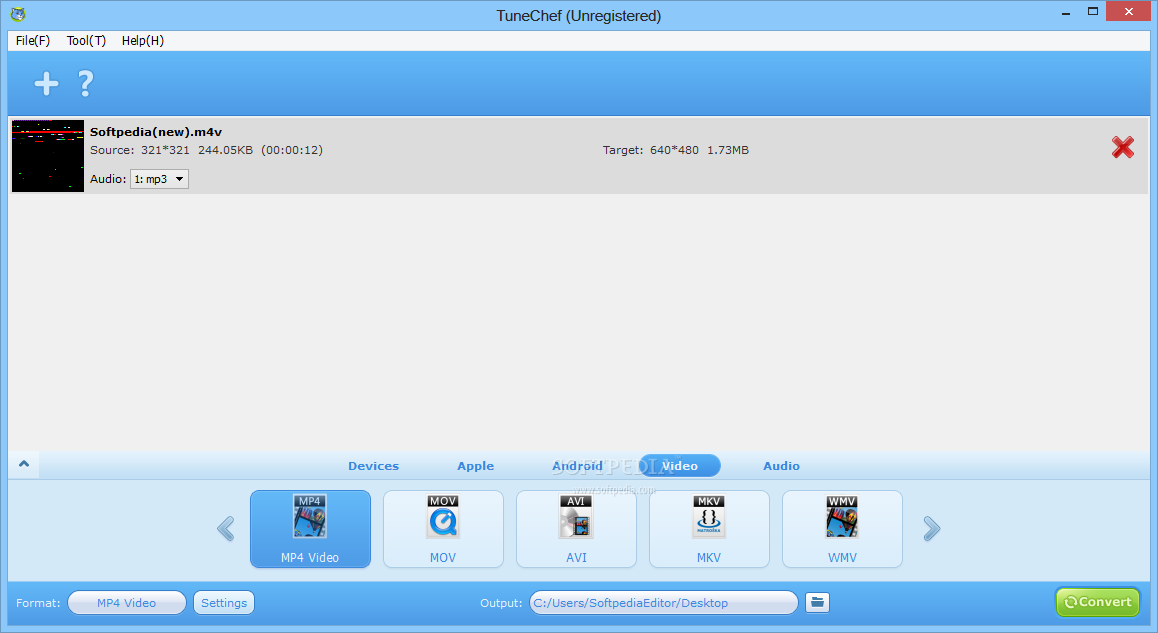
Task: Click the TuneChef app icon in title bar
Action: pyautogui.click(x=18, y=14)
